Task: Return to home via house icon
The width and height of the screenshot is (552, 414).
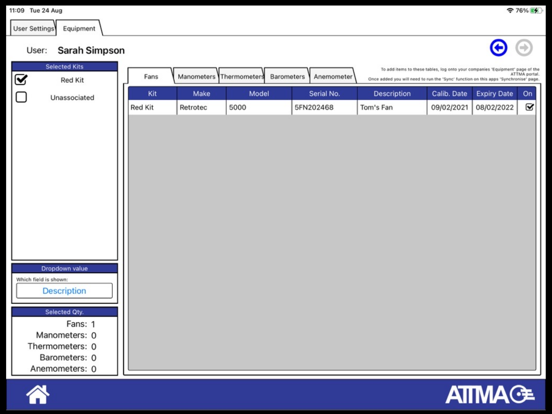Action: point(38,394)
